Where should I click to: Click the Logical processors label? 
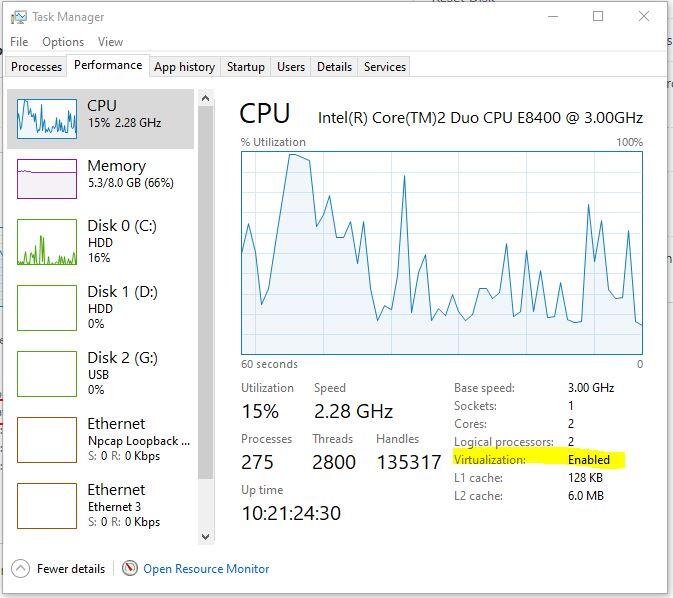504,442
